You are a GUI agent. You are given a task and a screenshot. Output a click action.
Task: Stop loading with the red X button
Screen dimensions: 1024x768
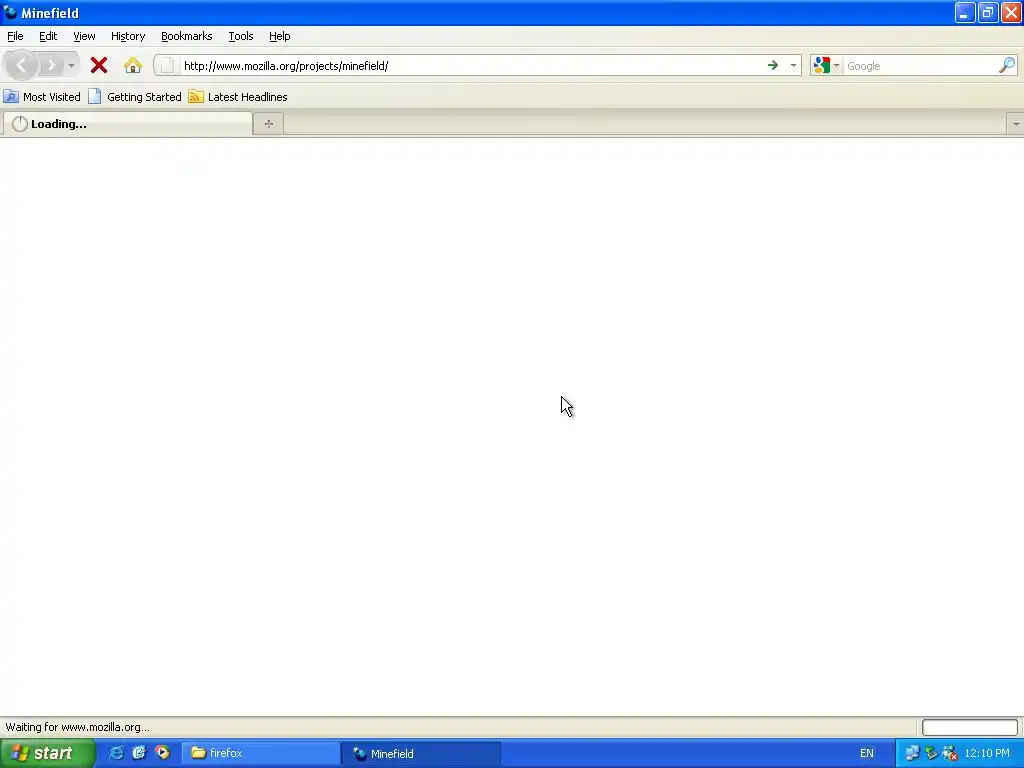(99, 65)
